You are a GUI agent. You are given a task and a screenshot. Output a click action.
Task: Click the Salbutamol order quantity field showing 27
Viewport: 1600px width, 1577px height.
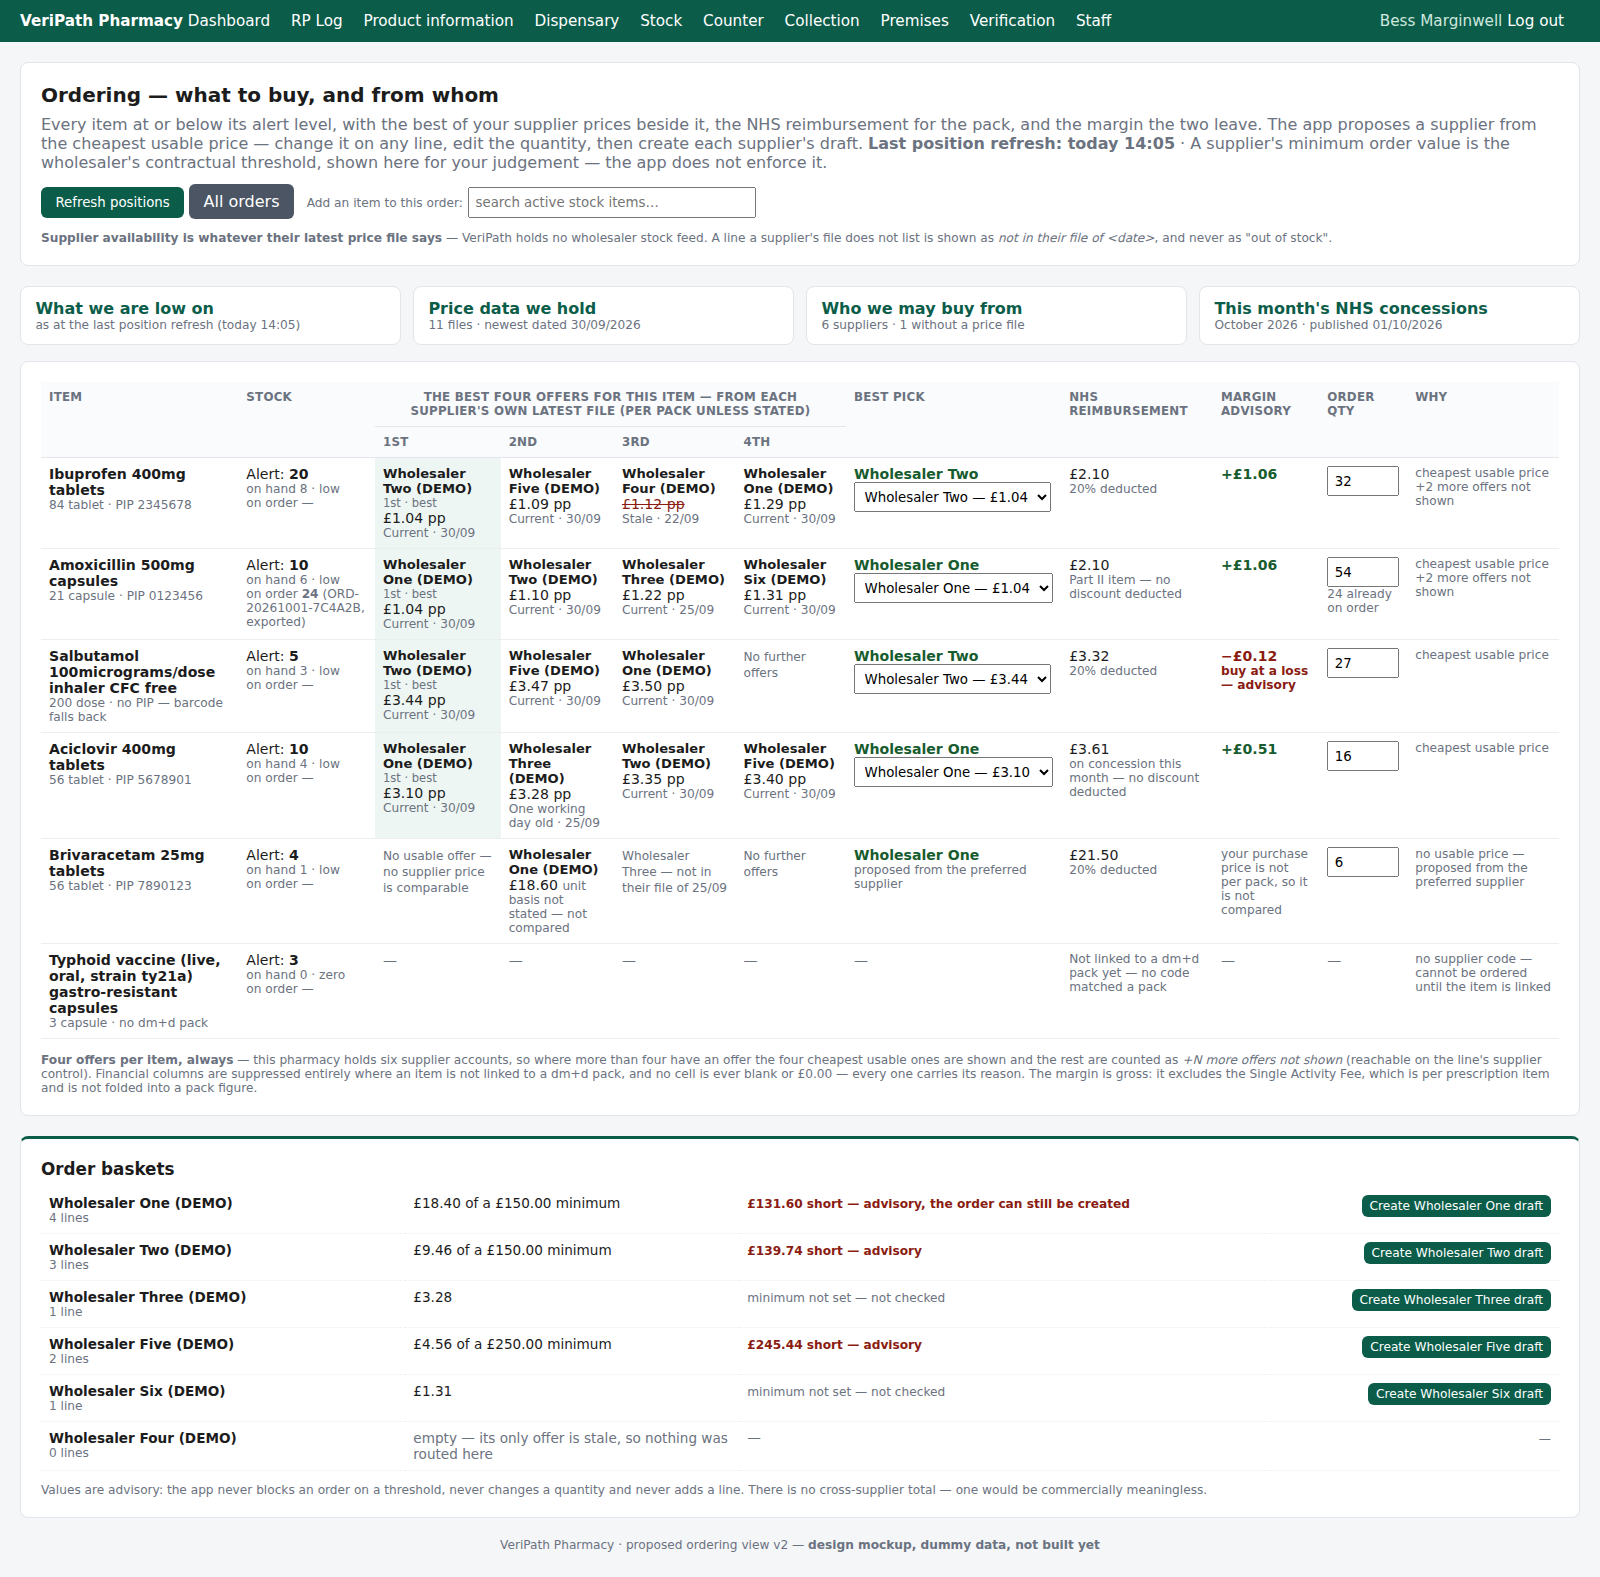click(x=1362, y=663)
